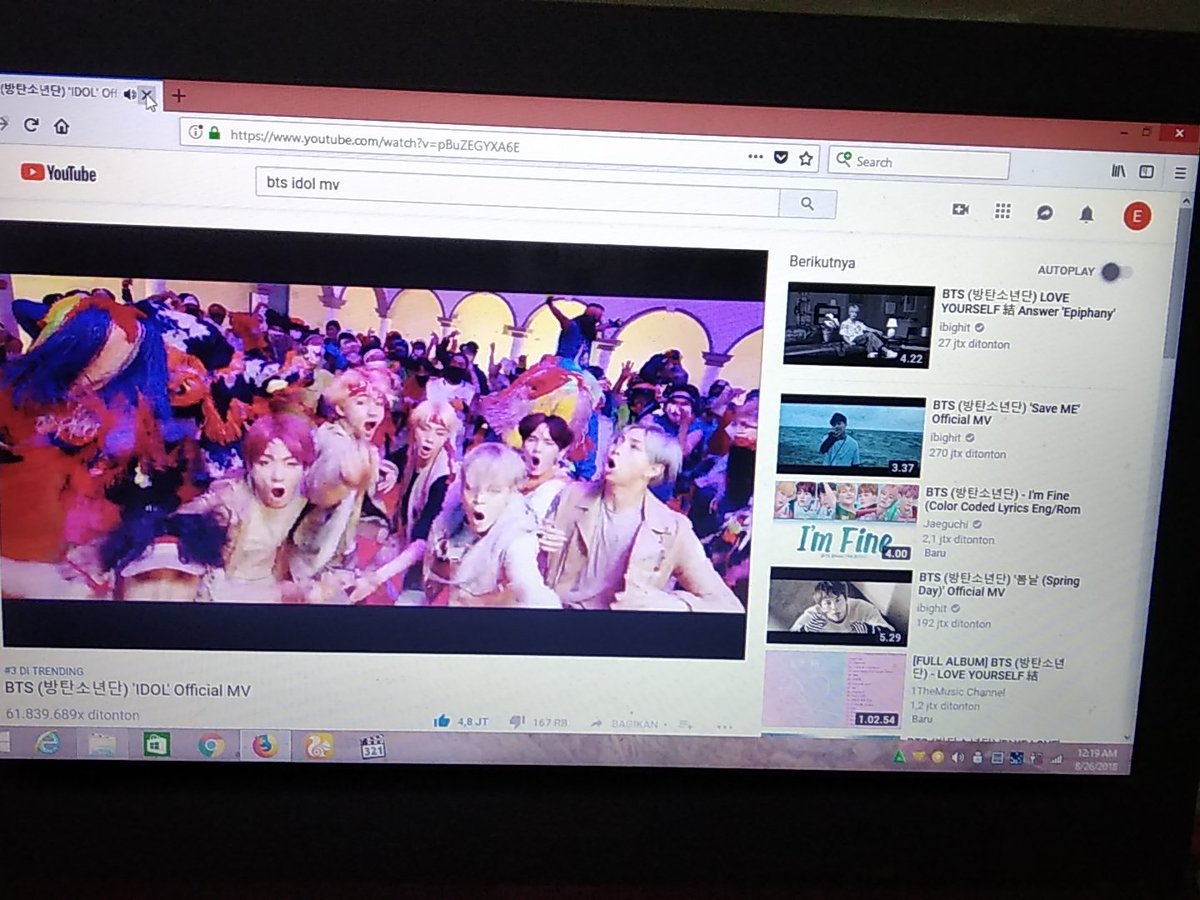Like the video with thumbs up
This screenshot has height=900, width=1200.
click(x=442, y=721)
